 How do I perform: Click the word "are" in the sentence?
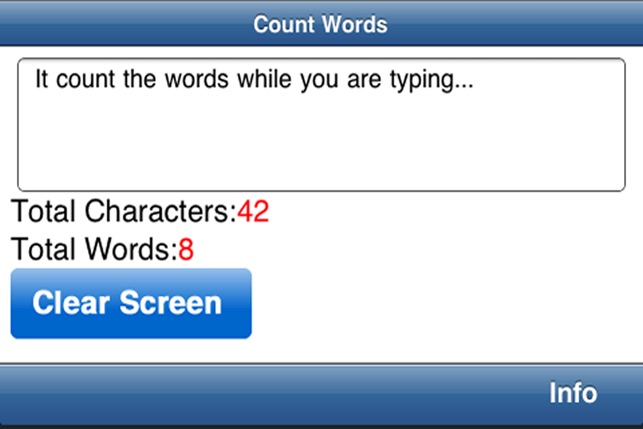(364, 80)
